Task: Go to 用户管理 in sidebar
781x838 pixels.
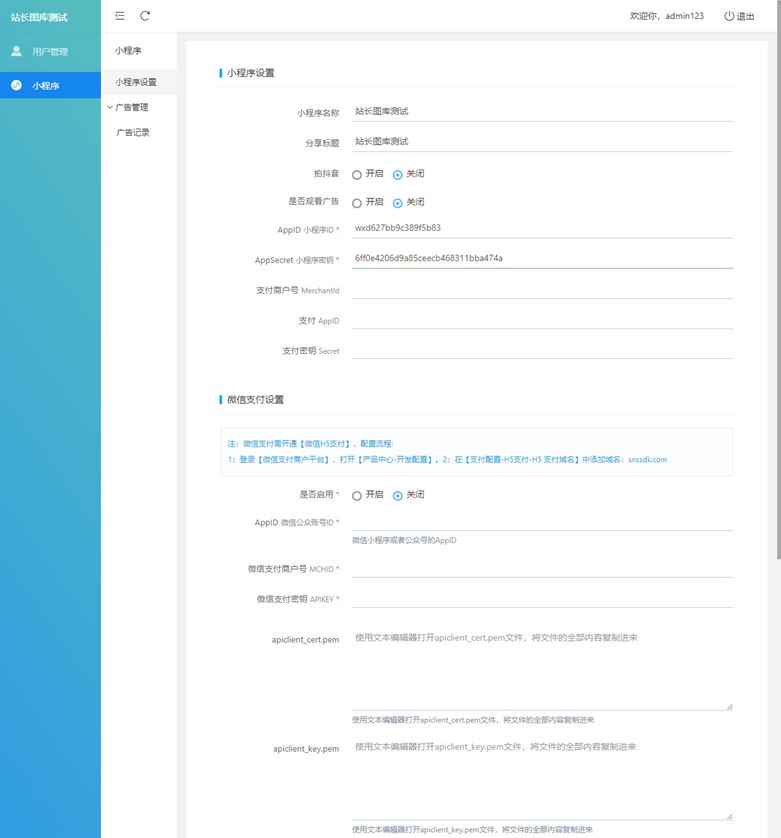Action: point(50,51)
